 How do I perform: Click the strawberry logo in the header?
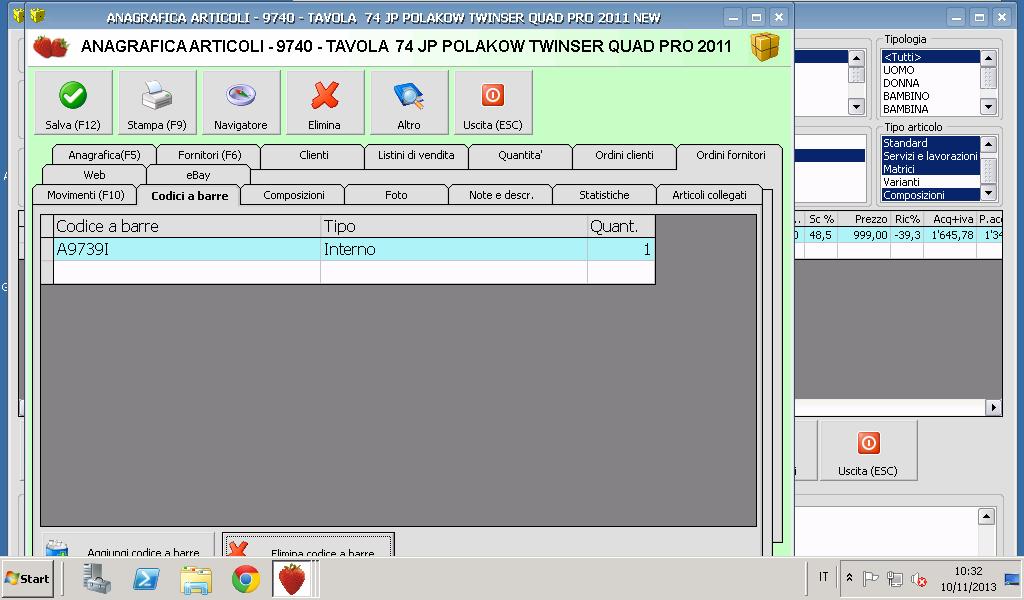[51, 47]
